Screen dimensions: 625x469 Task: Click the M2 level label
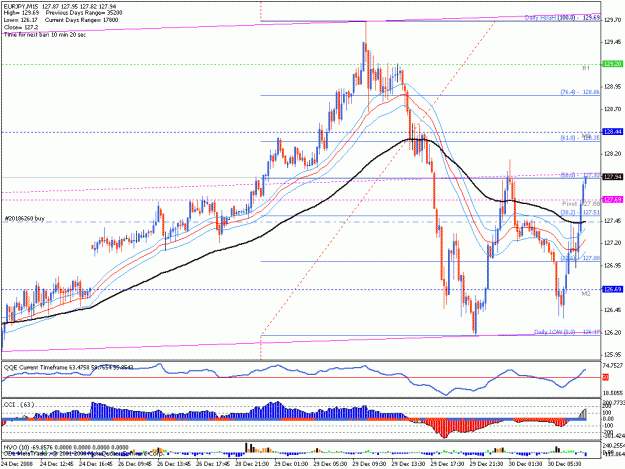pyautogui.click(x=586, y=294)
